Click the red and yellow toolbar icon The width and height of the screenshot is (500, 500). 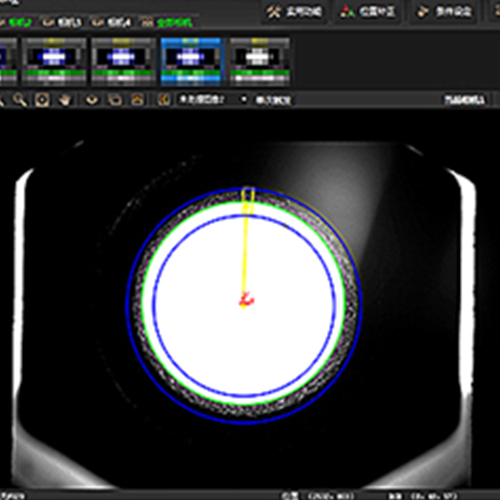pos(138,99)
